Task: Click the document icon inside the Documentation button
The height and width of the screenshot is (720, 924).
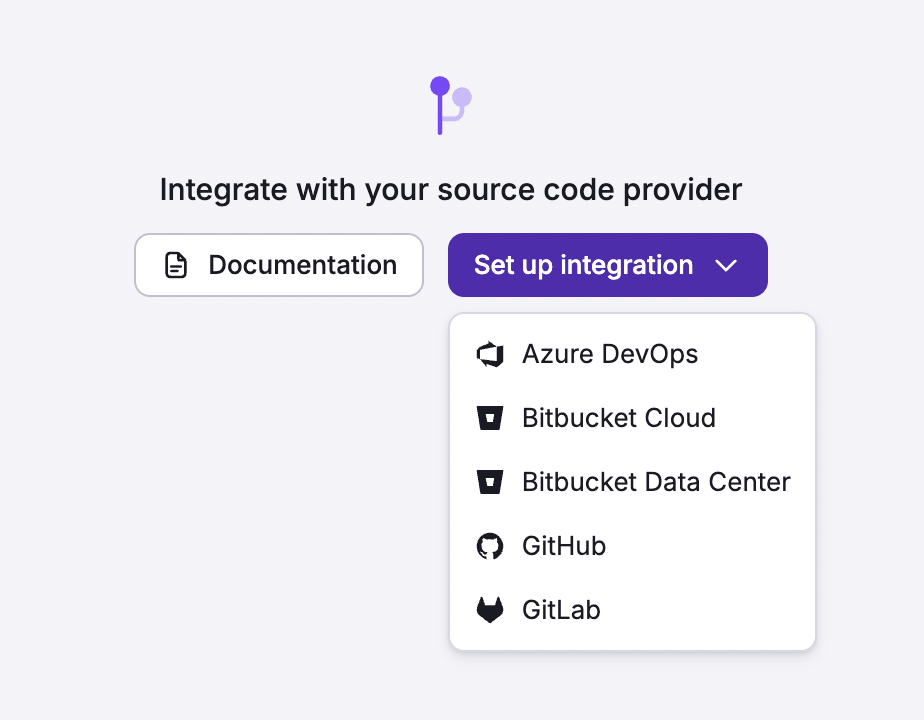Action: point(176,265)
